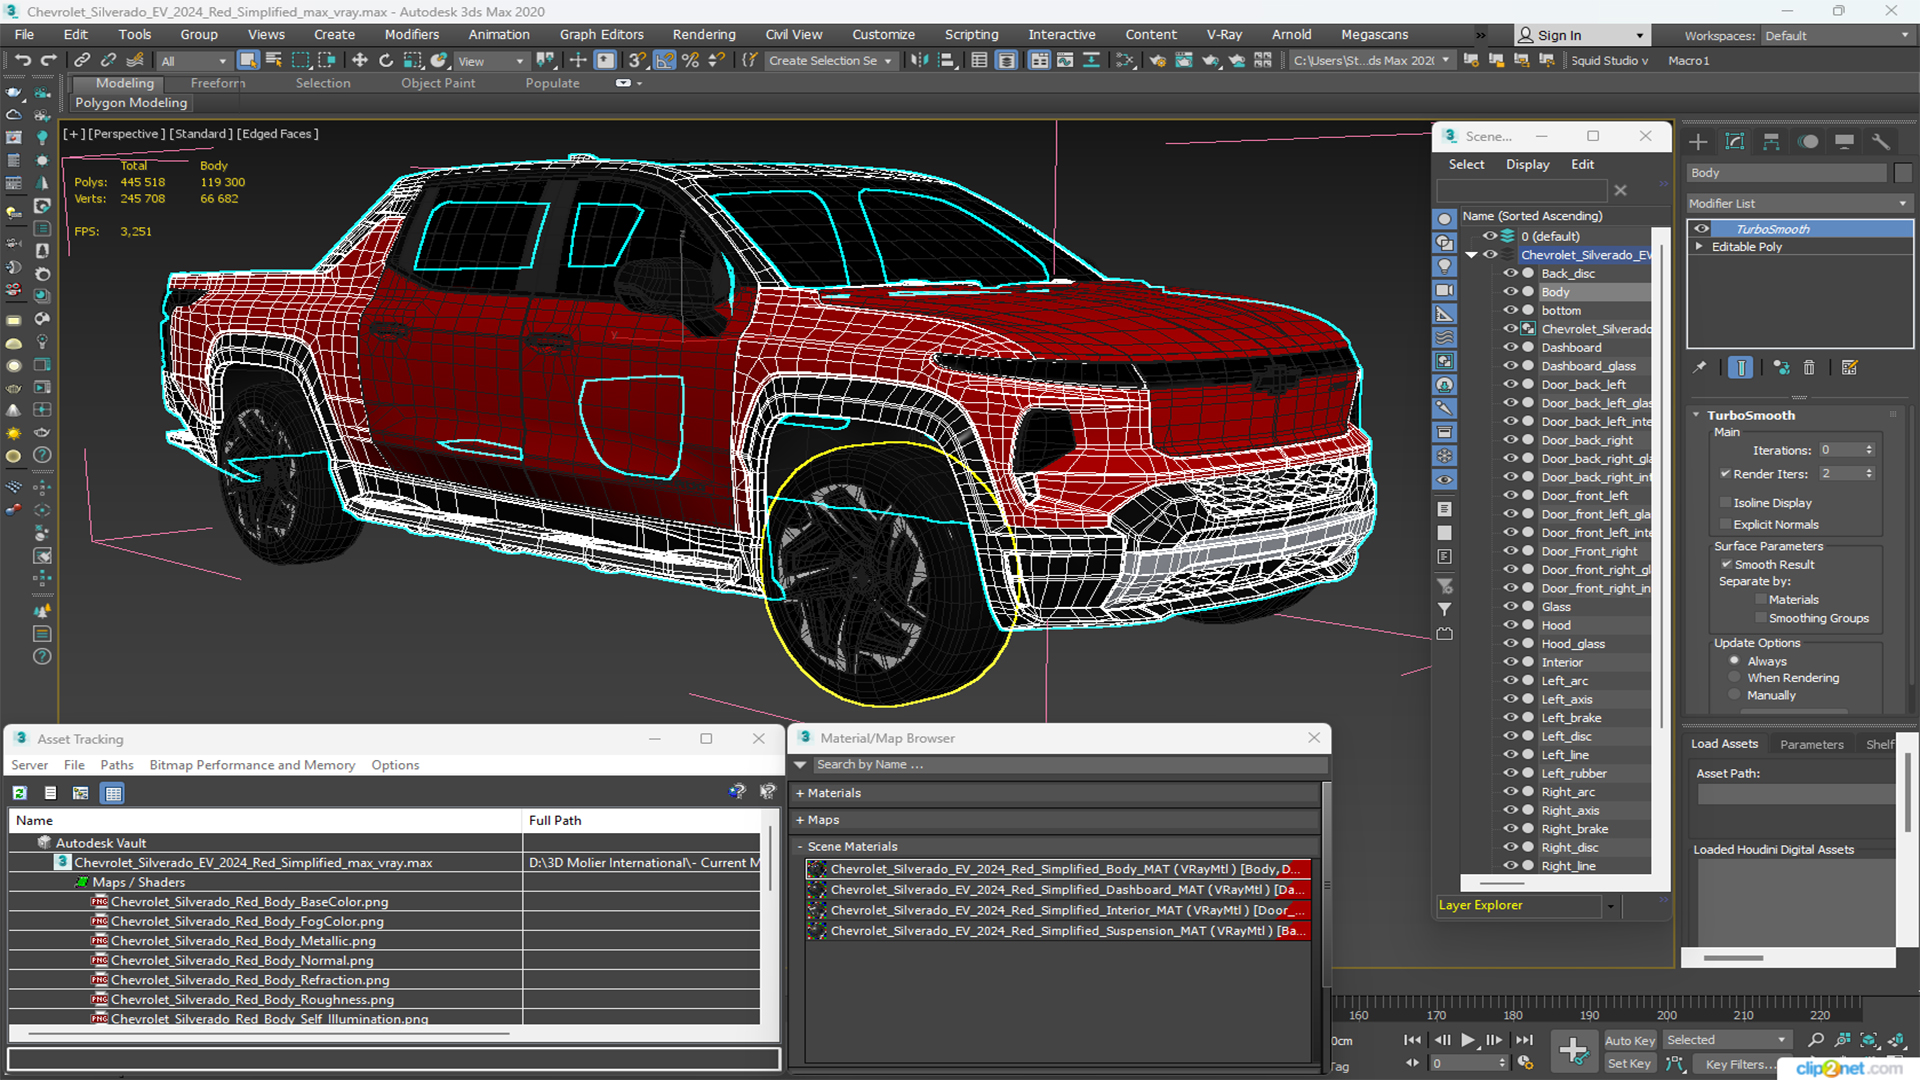
Task: Activate the Select Object tool
Action: (248, 61)
